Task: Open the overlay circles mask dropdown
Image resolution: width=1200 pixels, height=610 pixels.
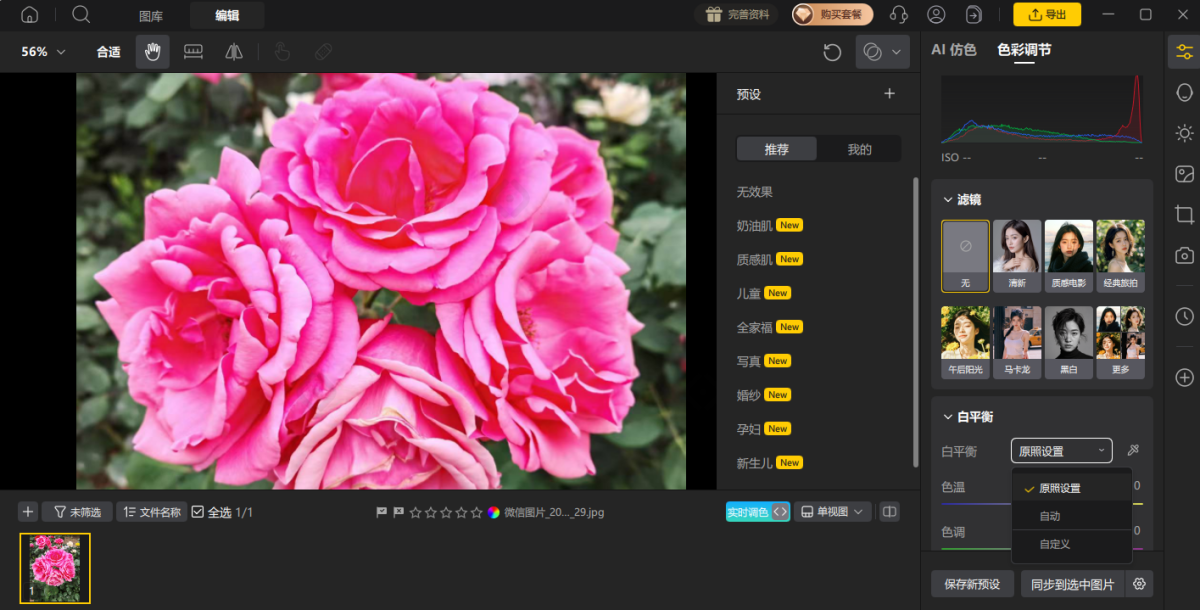Action: (882, 52)
